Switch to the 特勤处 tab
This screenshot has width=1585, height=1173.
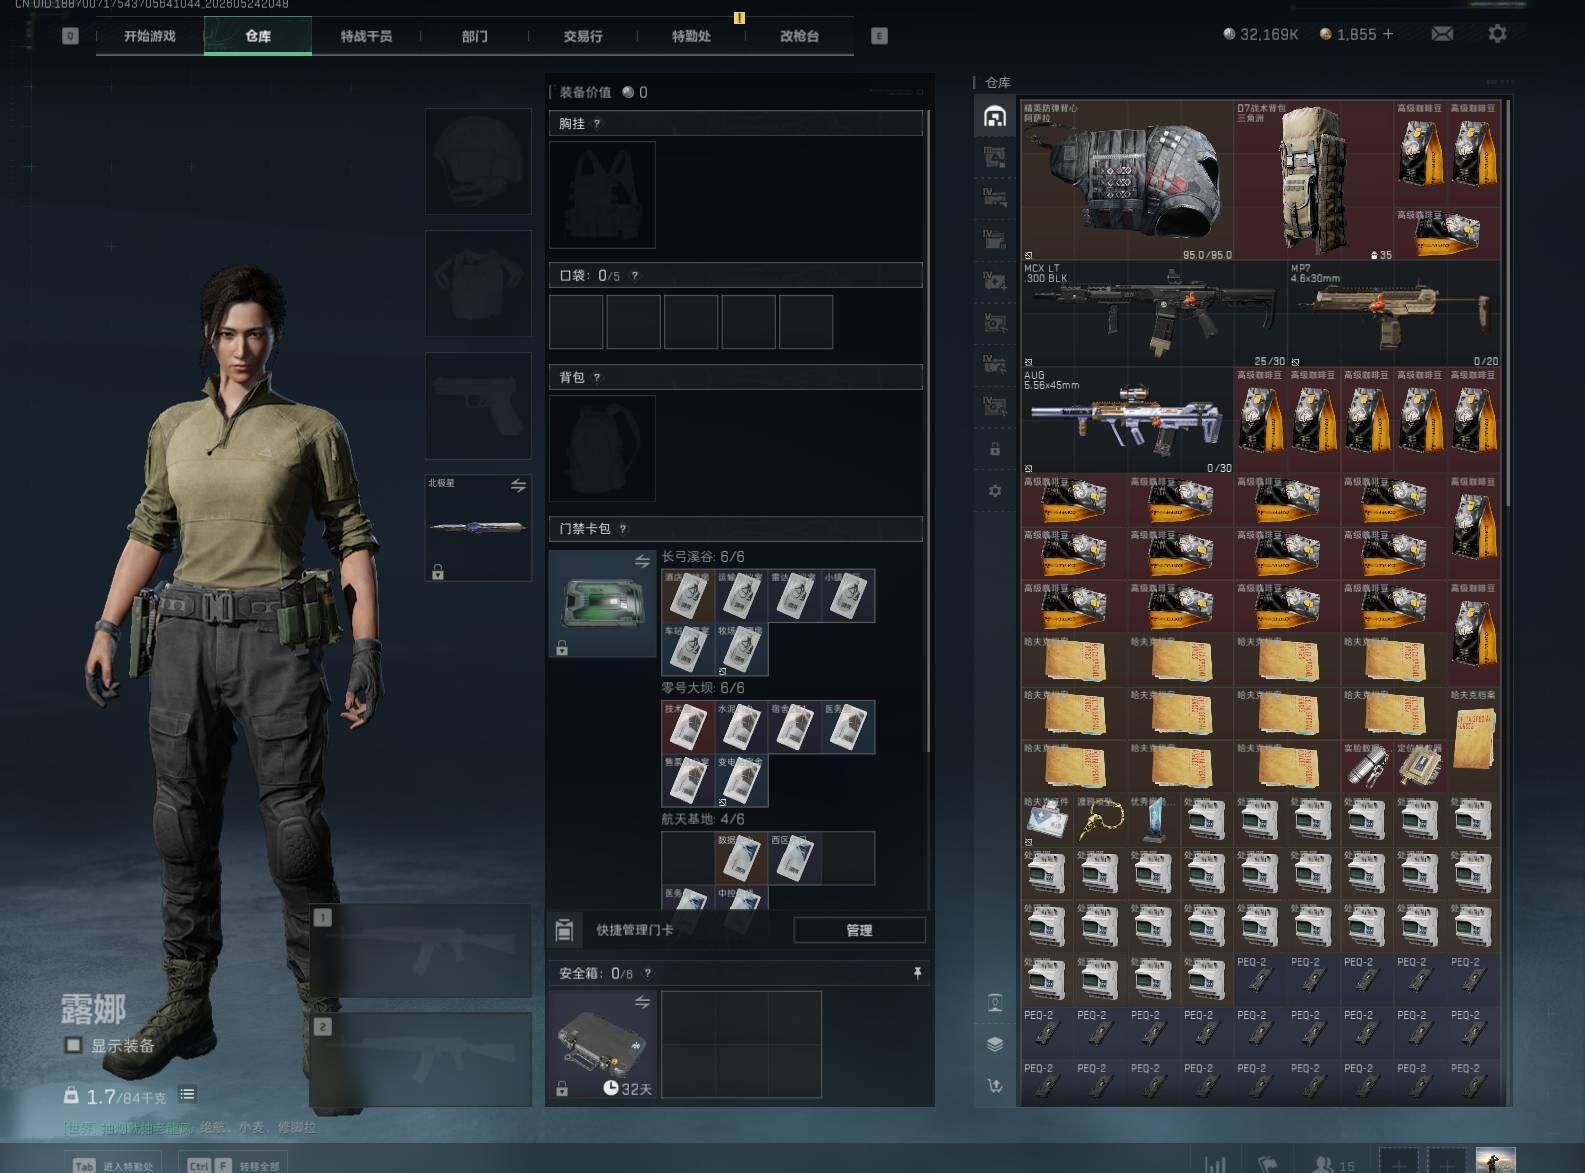(x=691, y=36)
